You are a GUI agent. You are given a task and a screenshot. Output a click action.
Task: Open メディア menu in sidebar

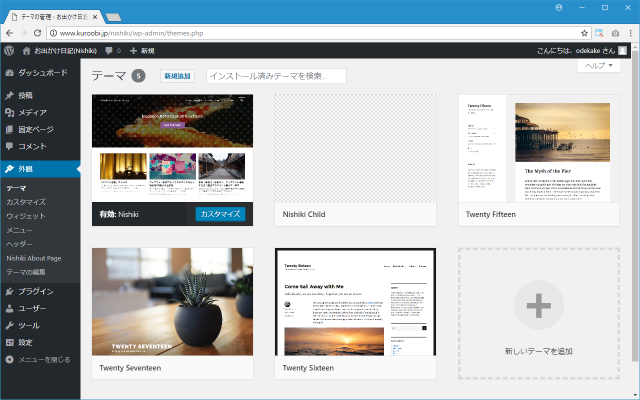pyautogui.click(x=40, y=113)
